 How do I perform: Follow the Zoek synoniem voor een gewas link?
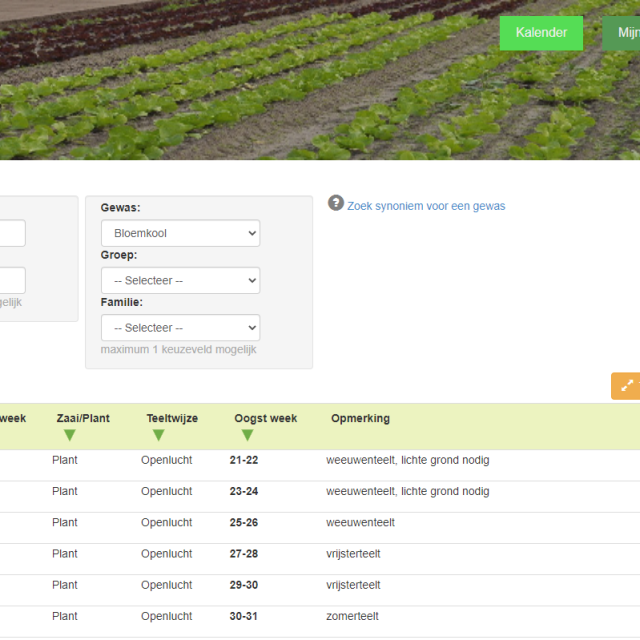[426, 206]
